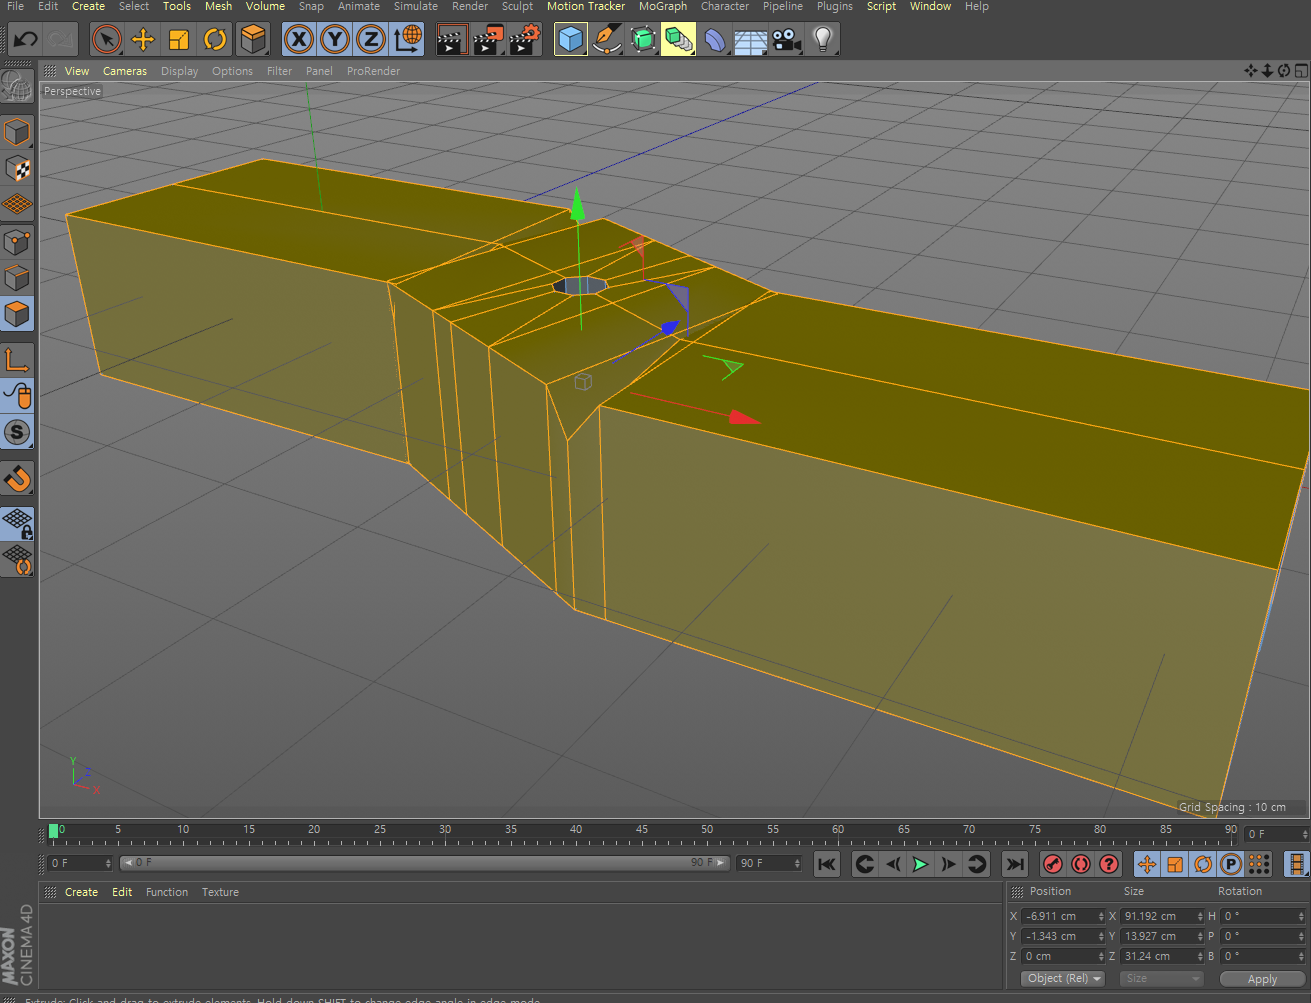Switch to Texture mode checkered cube

(18, 169)
